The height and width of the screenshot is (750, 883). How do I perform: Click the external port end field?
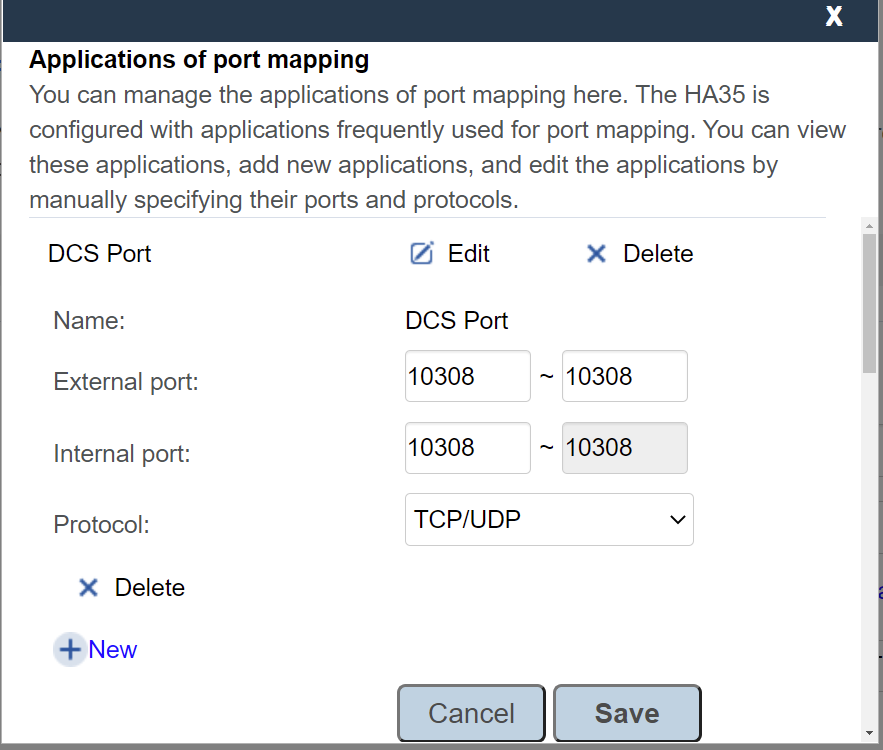click(x=625, y=376)
